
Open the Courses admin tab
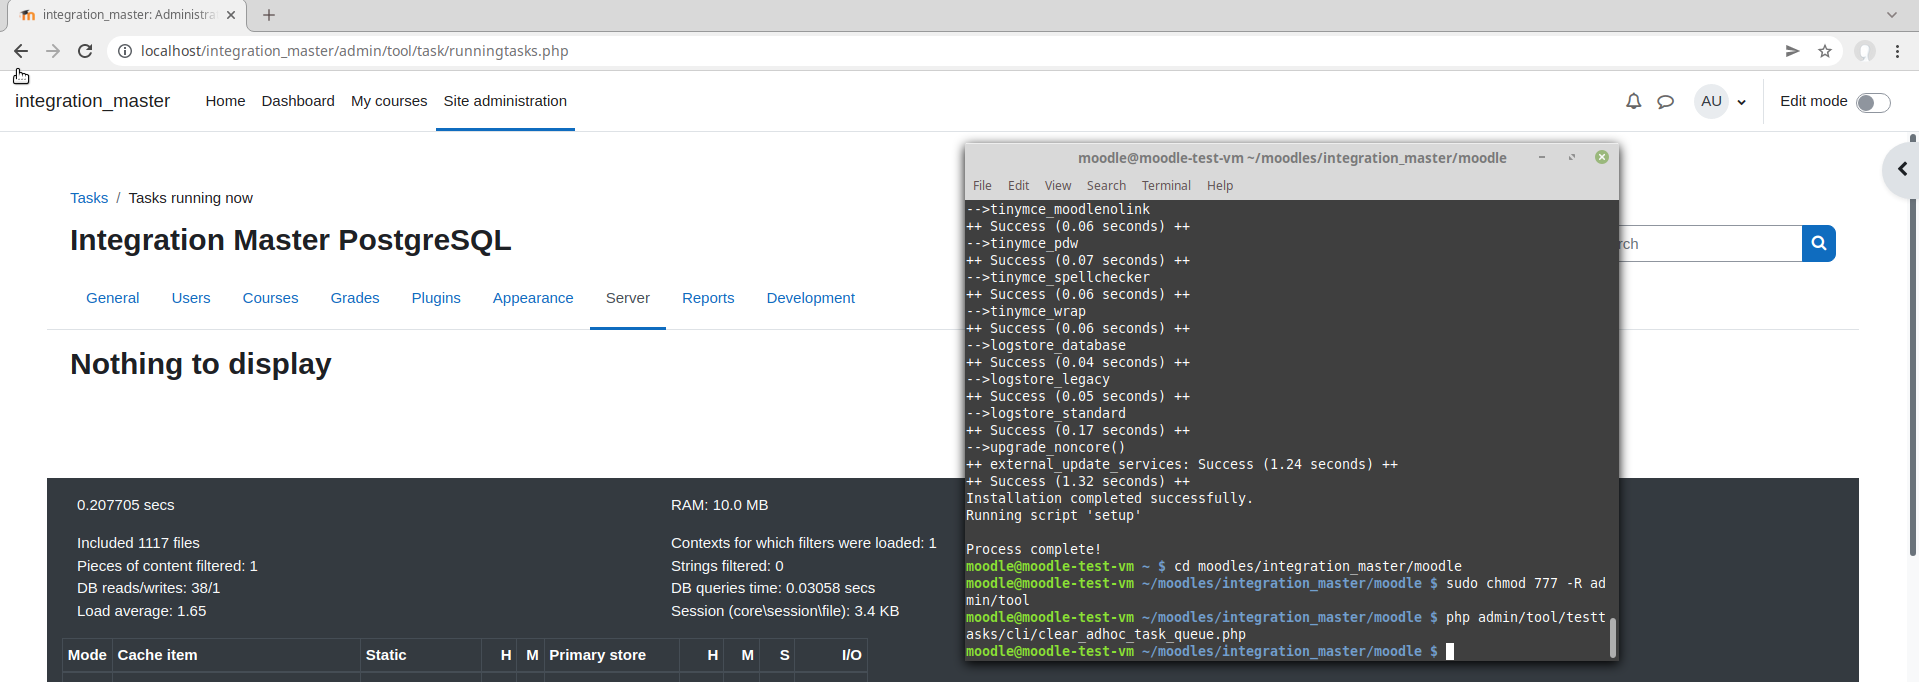[x=270, y=298]
